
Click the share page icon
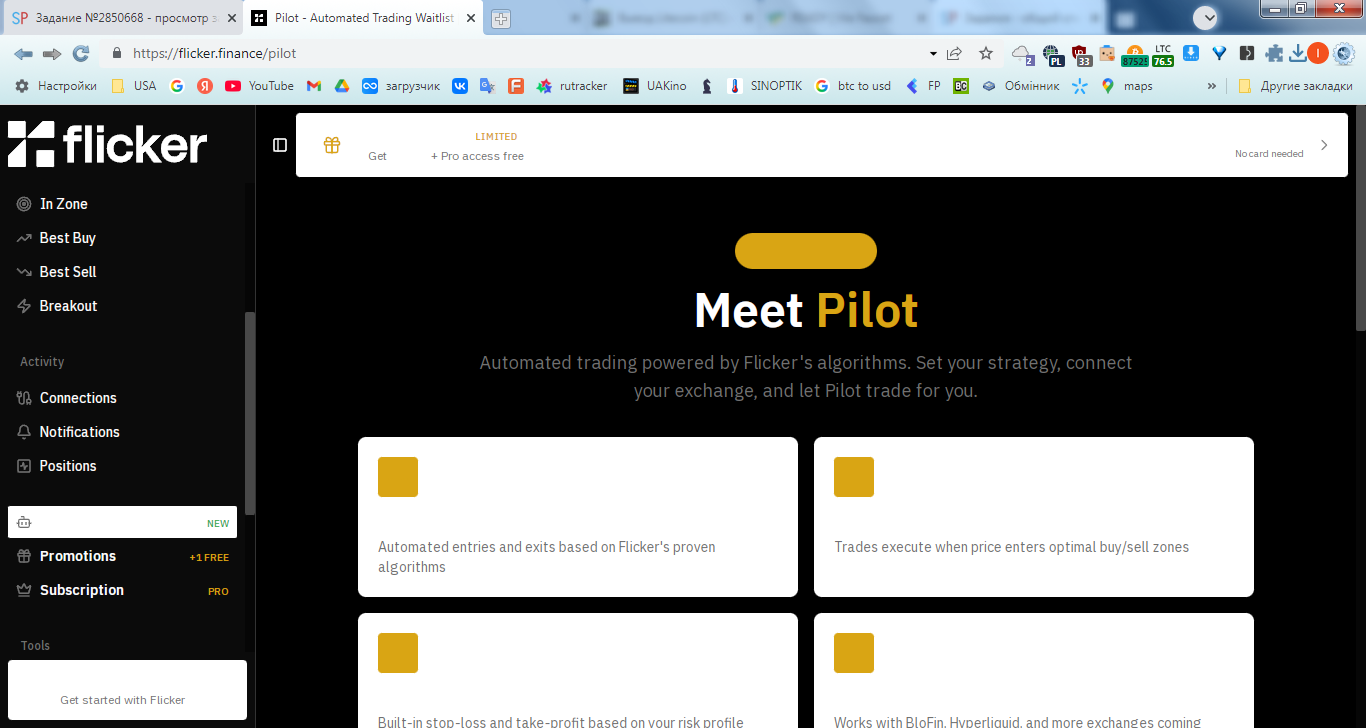pyautogui.click(x=954, y=54)
